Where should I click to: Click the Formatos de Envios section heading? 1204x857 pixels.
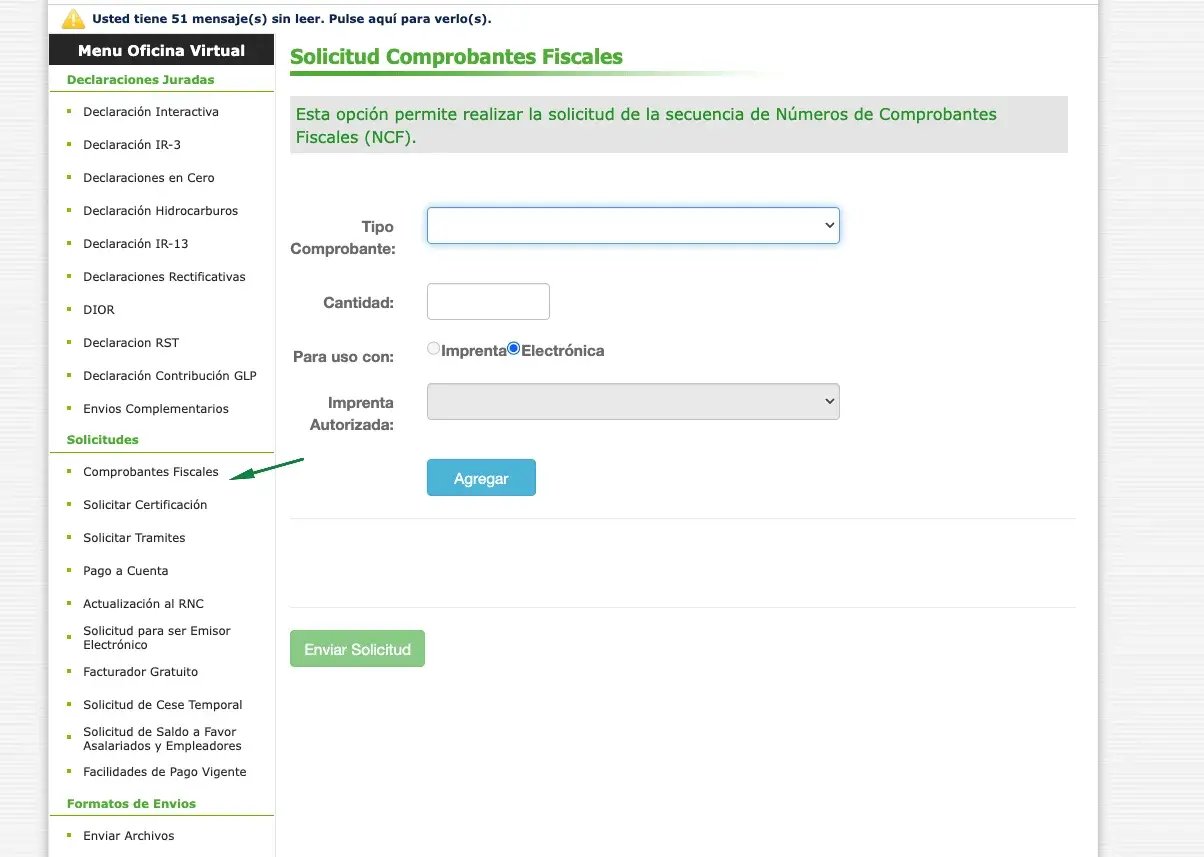pyautogui.click(x=131, y=804)
